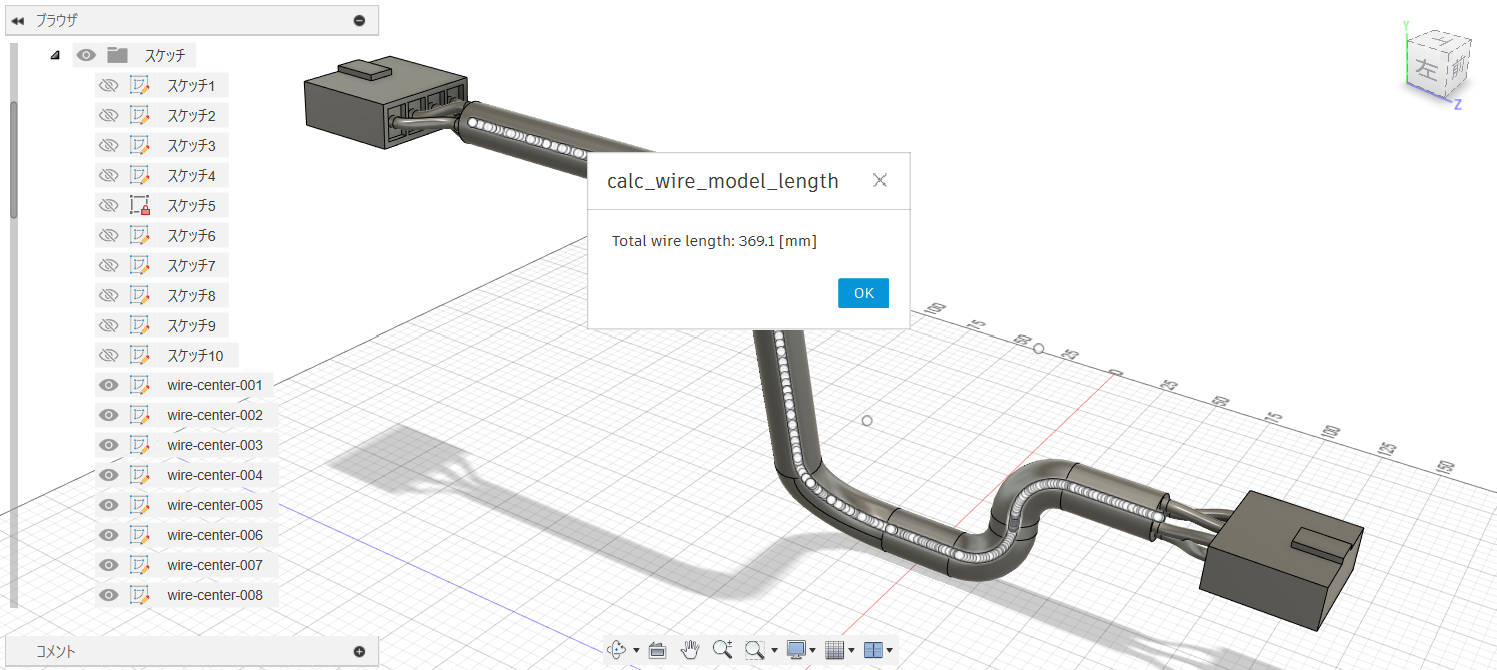Click OK in the calc_wire_model_length dialog
This screenshot has height=670, width=1497.
click(862, 292)
